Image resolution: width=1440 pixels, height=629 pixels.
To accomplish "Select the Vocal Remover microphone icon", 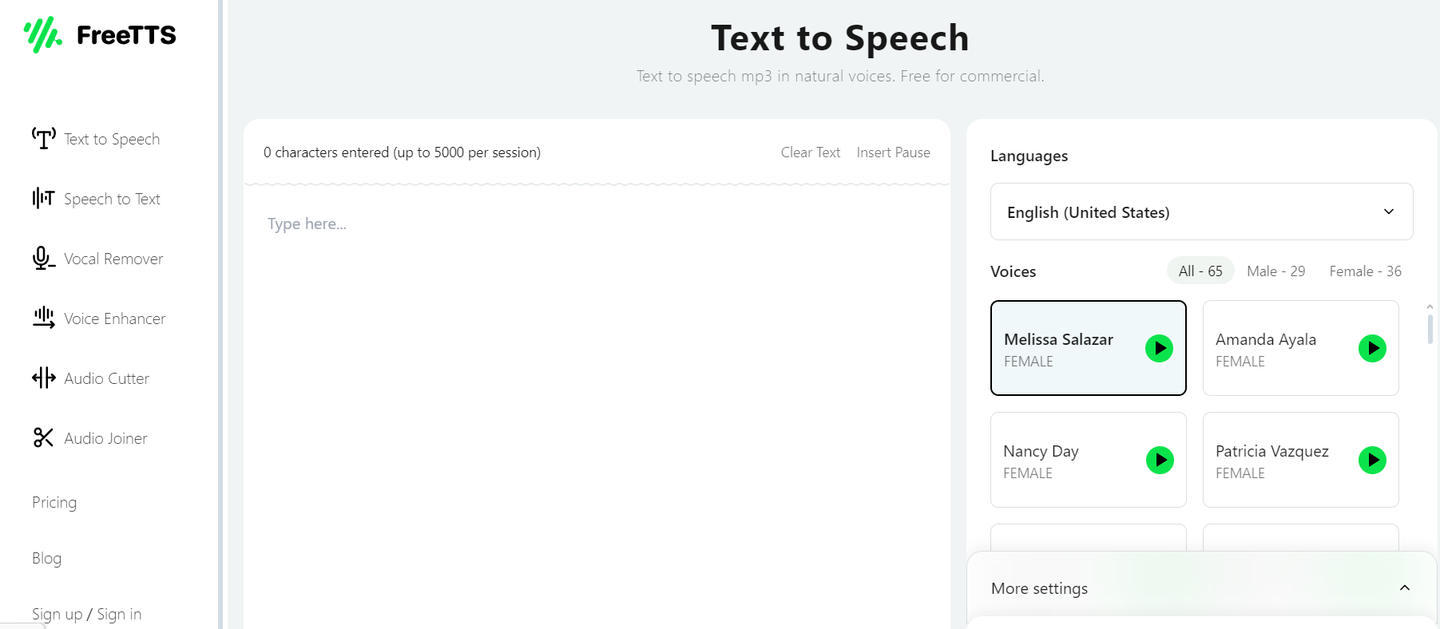I will click(x=43, y=258).
